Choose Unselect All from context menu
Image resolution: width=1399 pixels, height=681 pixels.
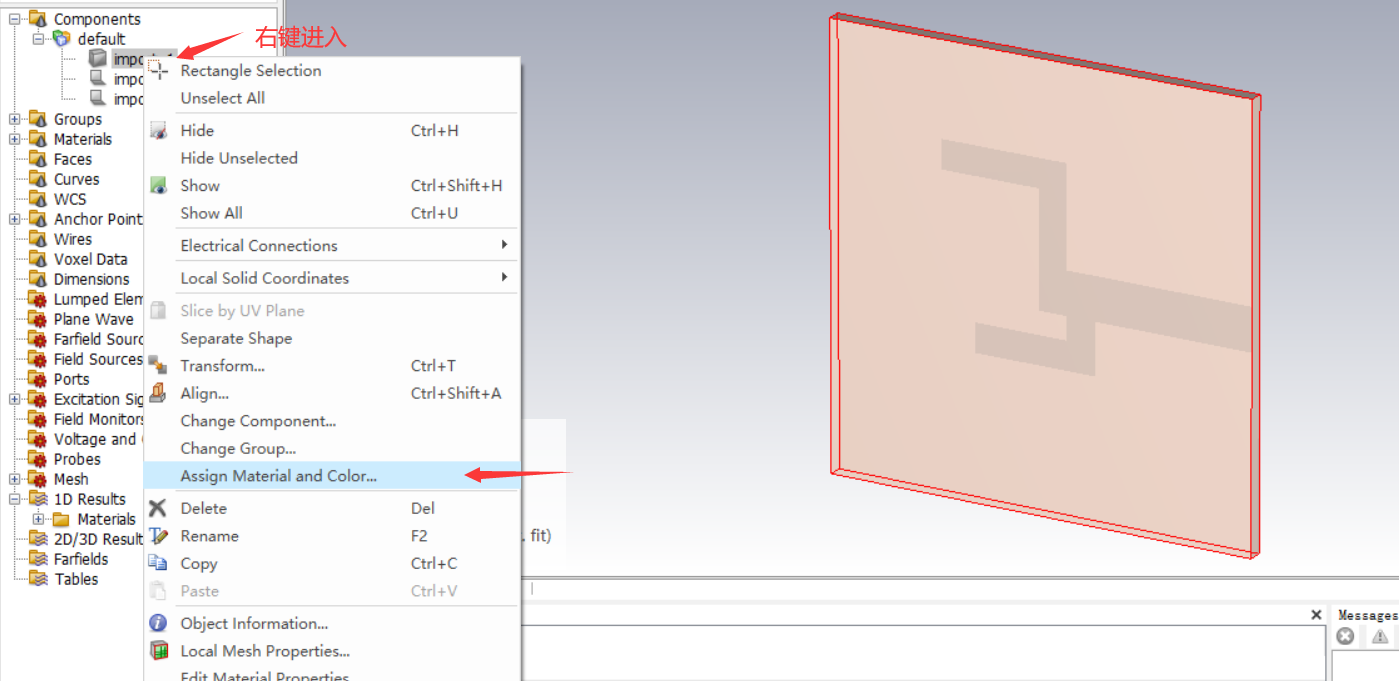pyautogui.click(x=331, y=98)
